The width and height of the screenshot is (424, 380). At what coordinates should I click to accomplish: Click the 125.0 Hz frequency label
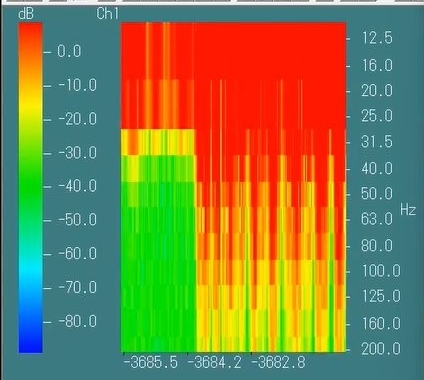click(381, 296)
